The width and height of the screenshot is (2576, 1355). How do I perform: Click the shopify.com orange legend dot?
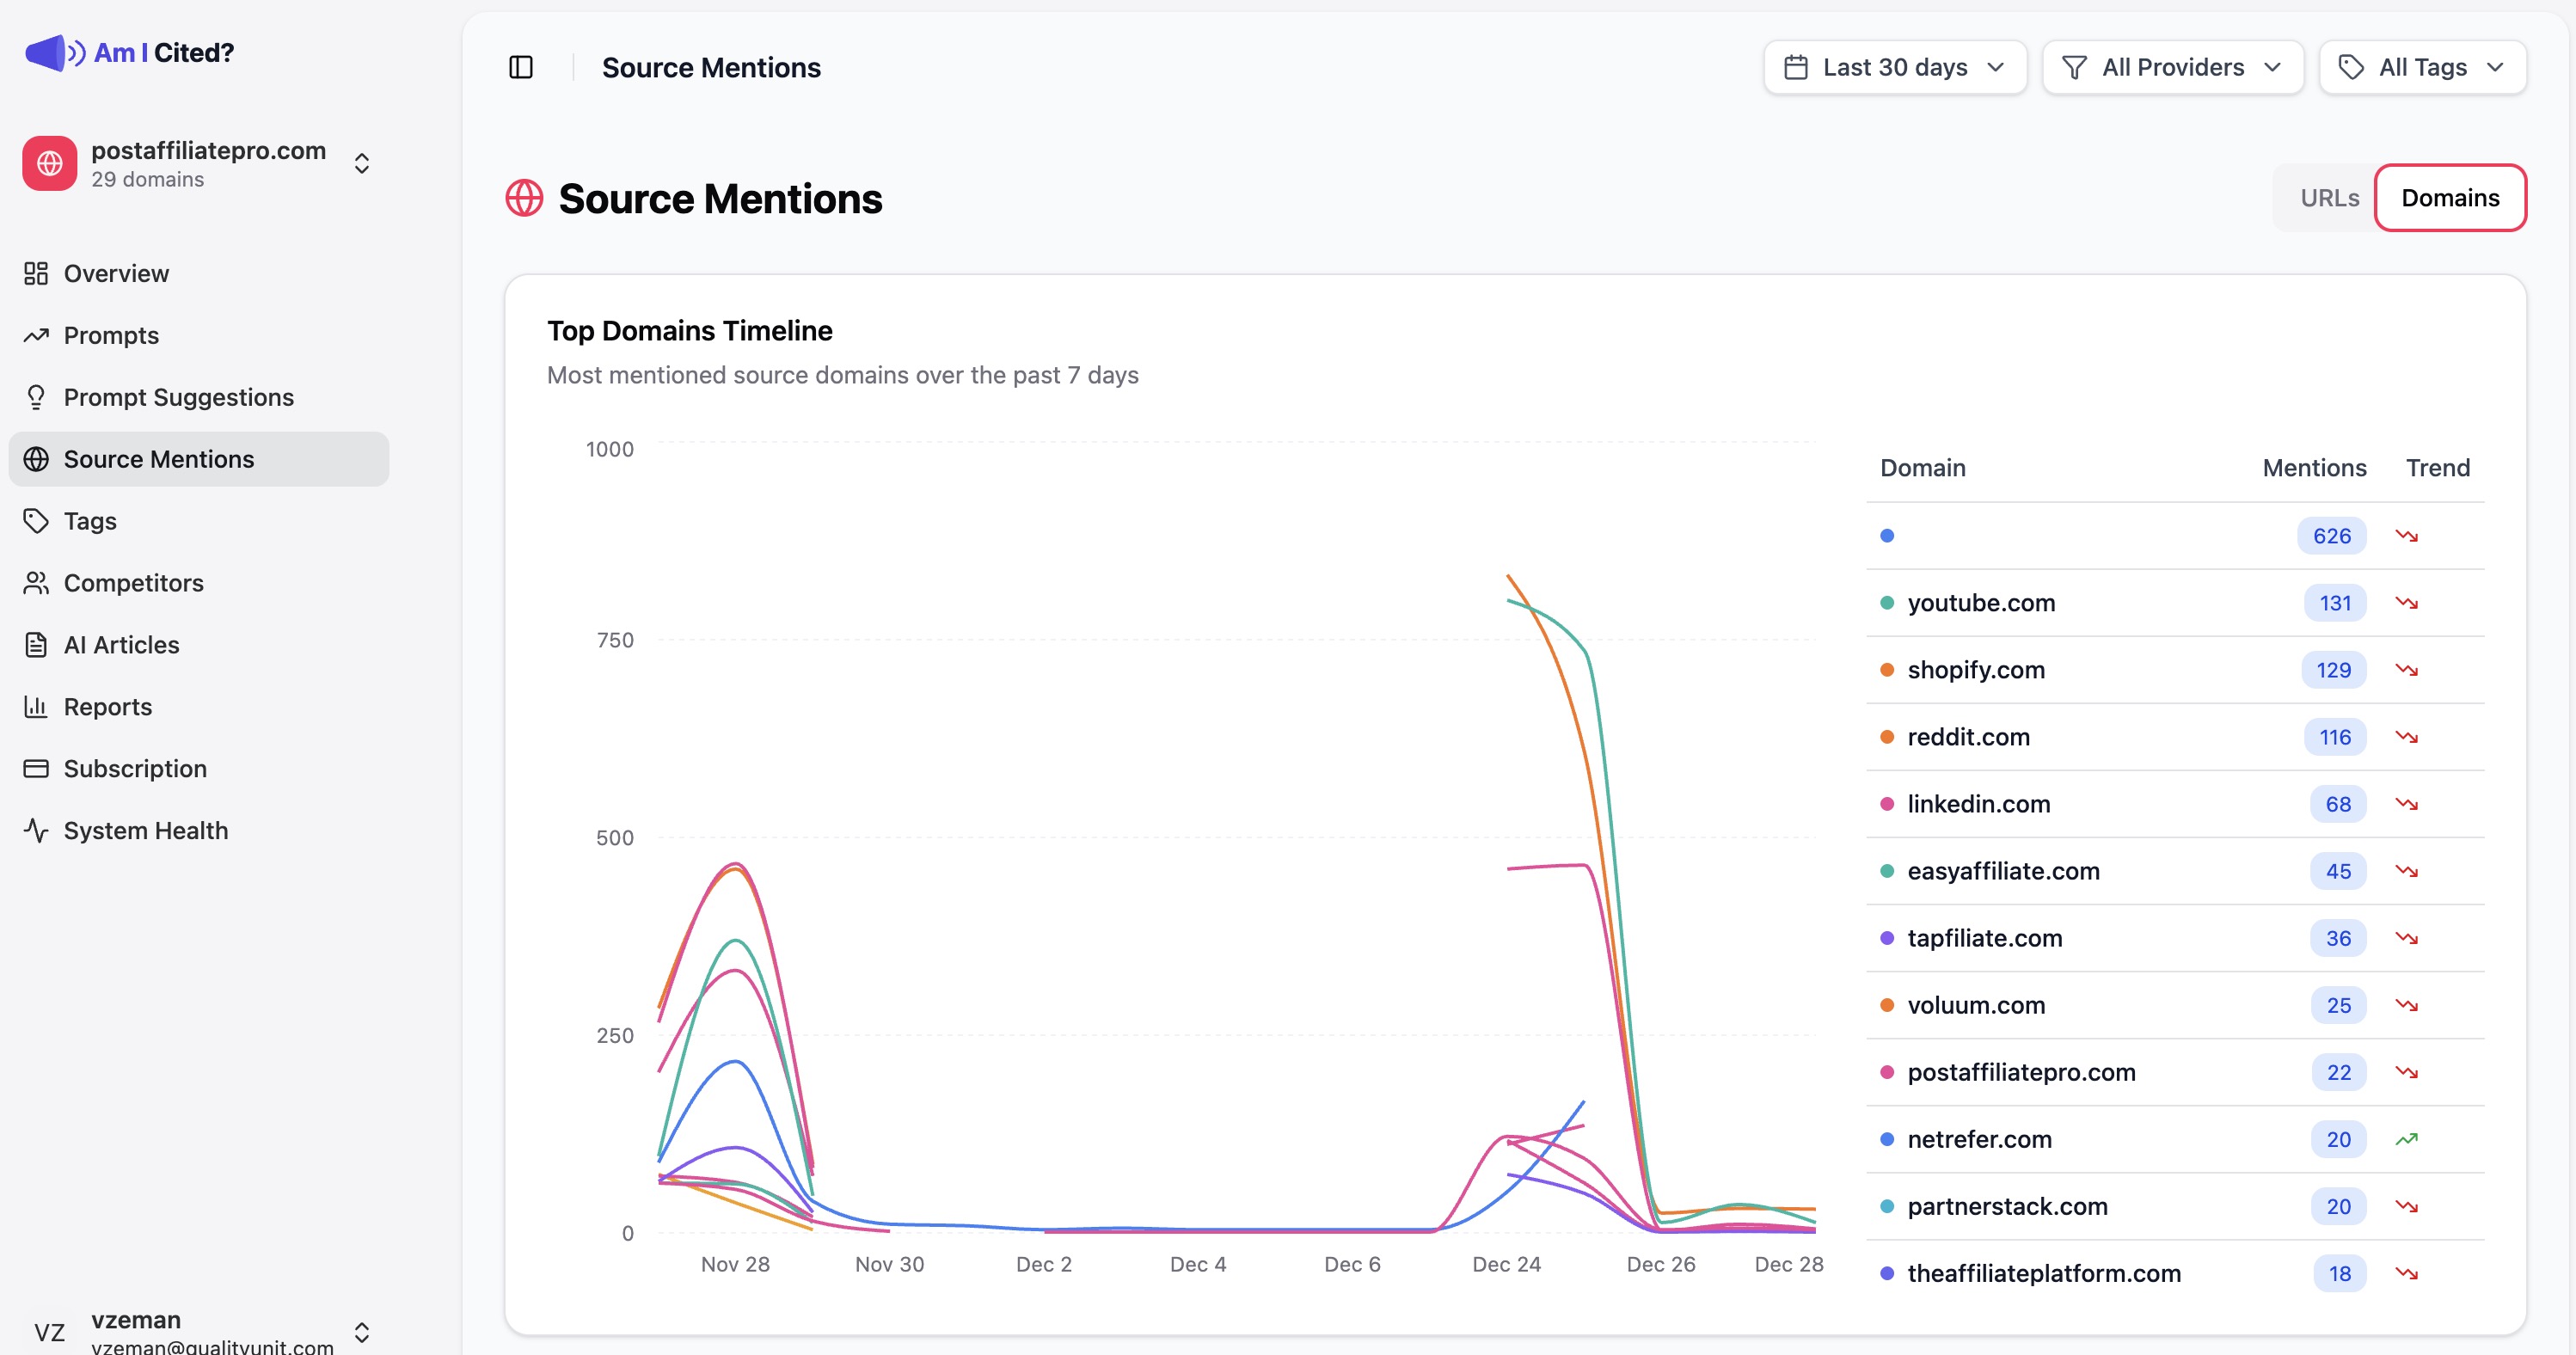point(1887,670)
